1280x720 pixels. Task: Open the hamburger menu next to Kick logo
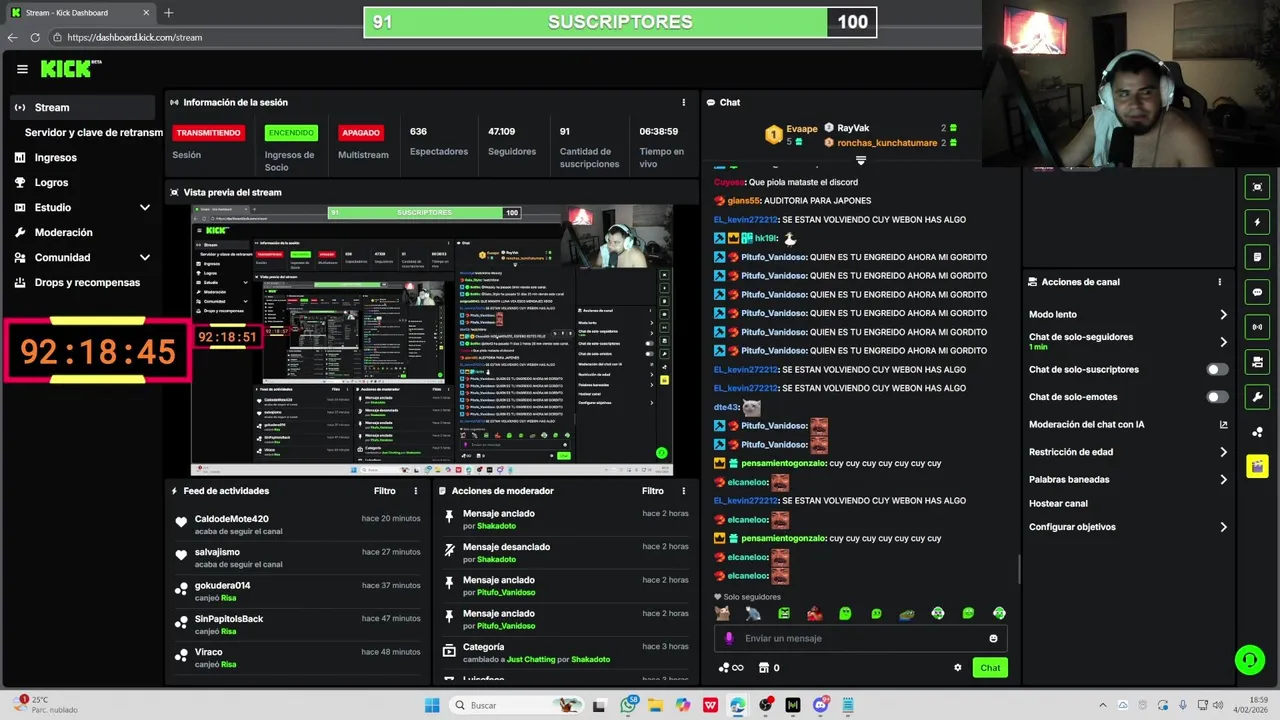22,69
